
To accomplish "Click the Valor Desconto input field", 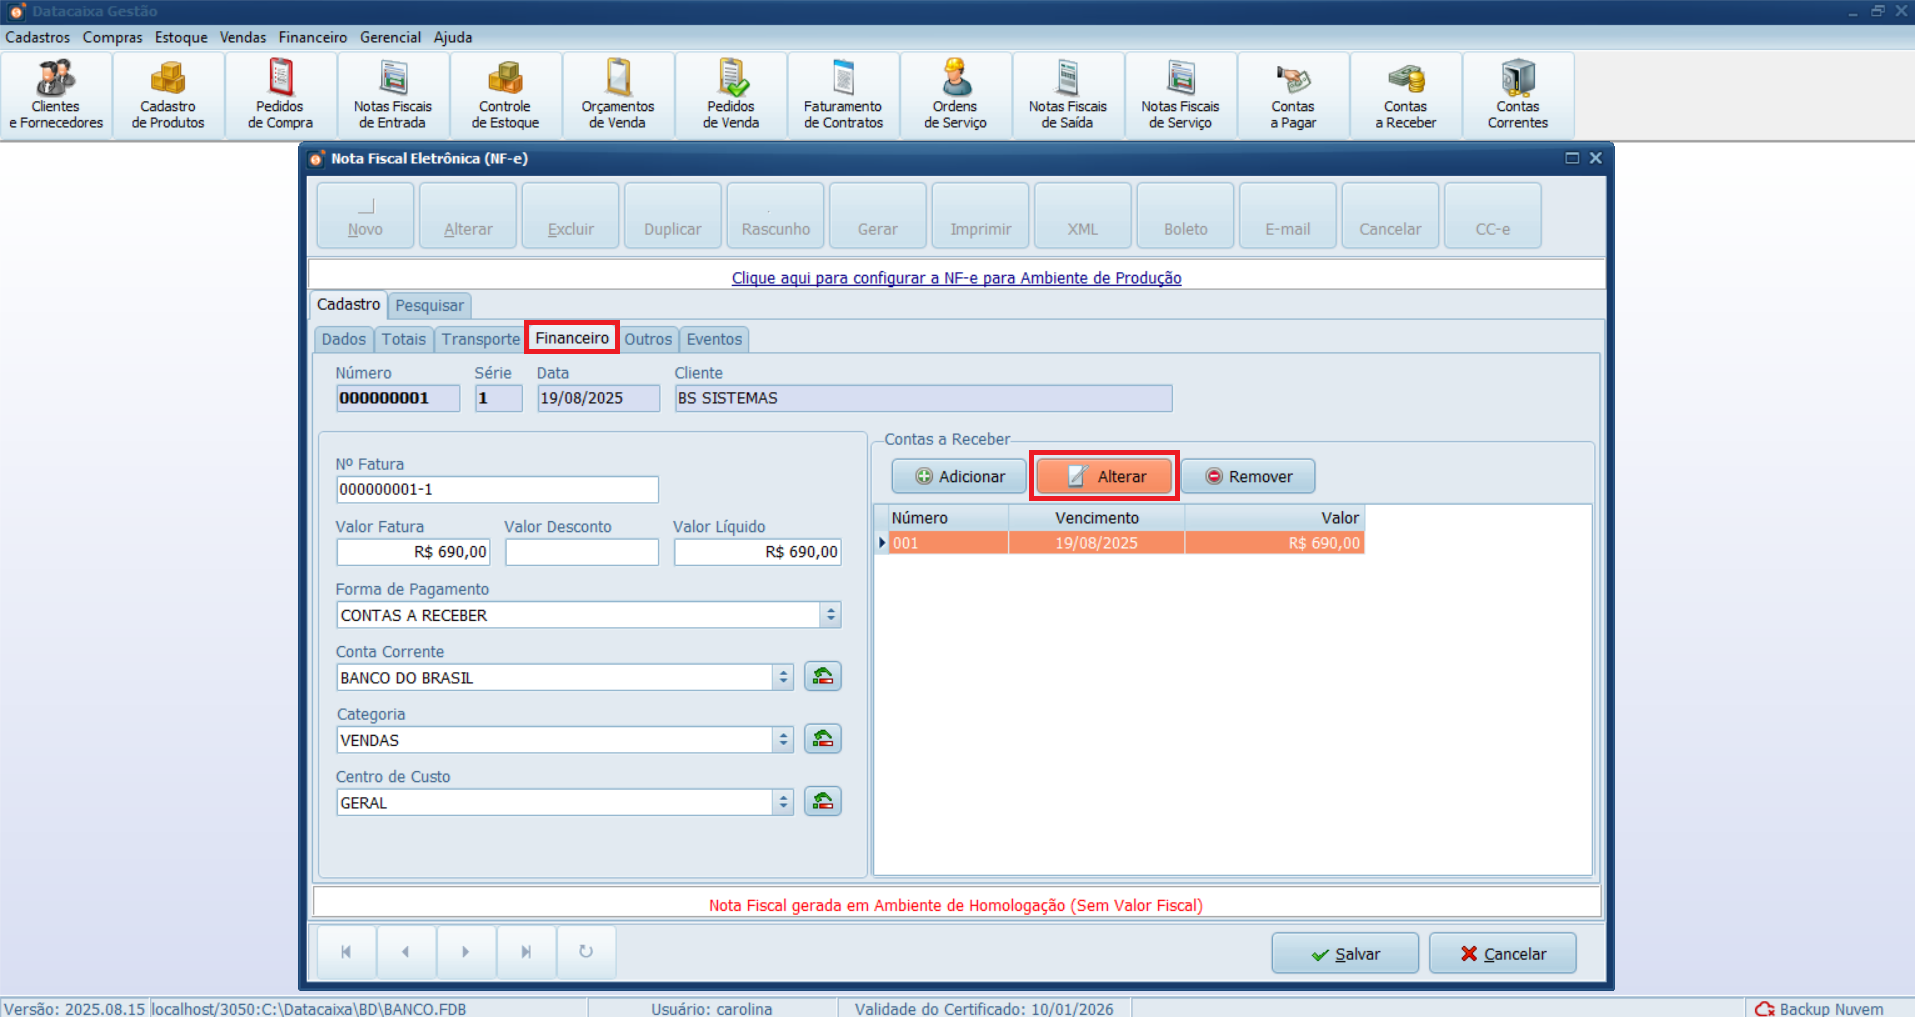I will [581, 552].
